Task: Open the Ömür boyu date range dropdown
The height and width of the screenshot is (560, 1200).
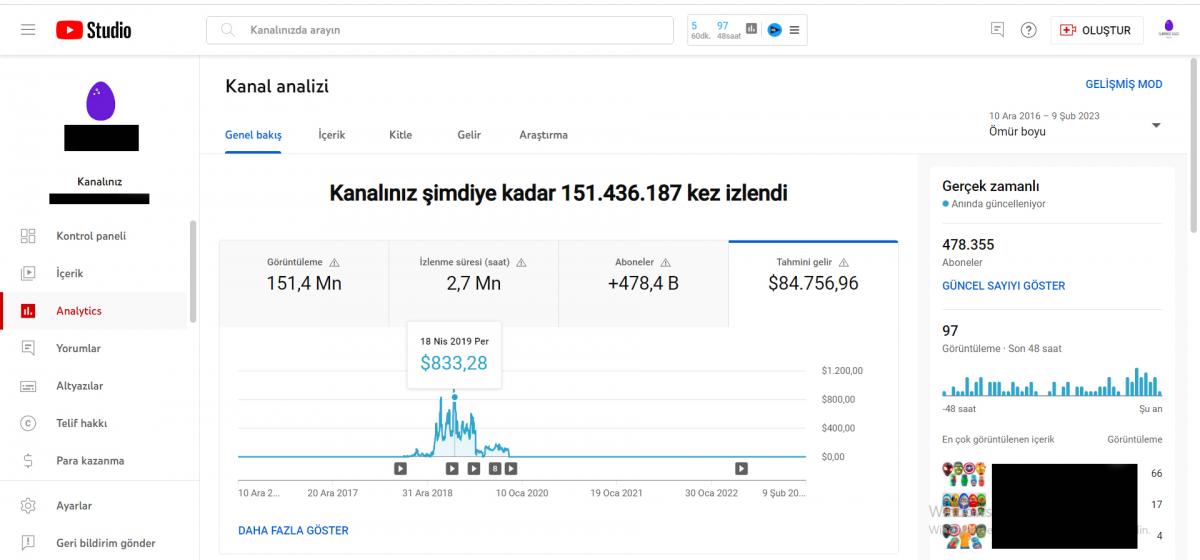Action: point(1075,124)
